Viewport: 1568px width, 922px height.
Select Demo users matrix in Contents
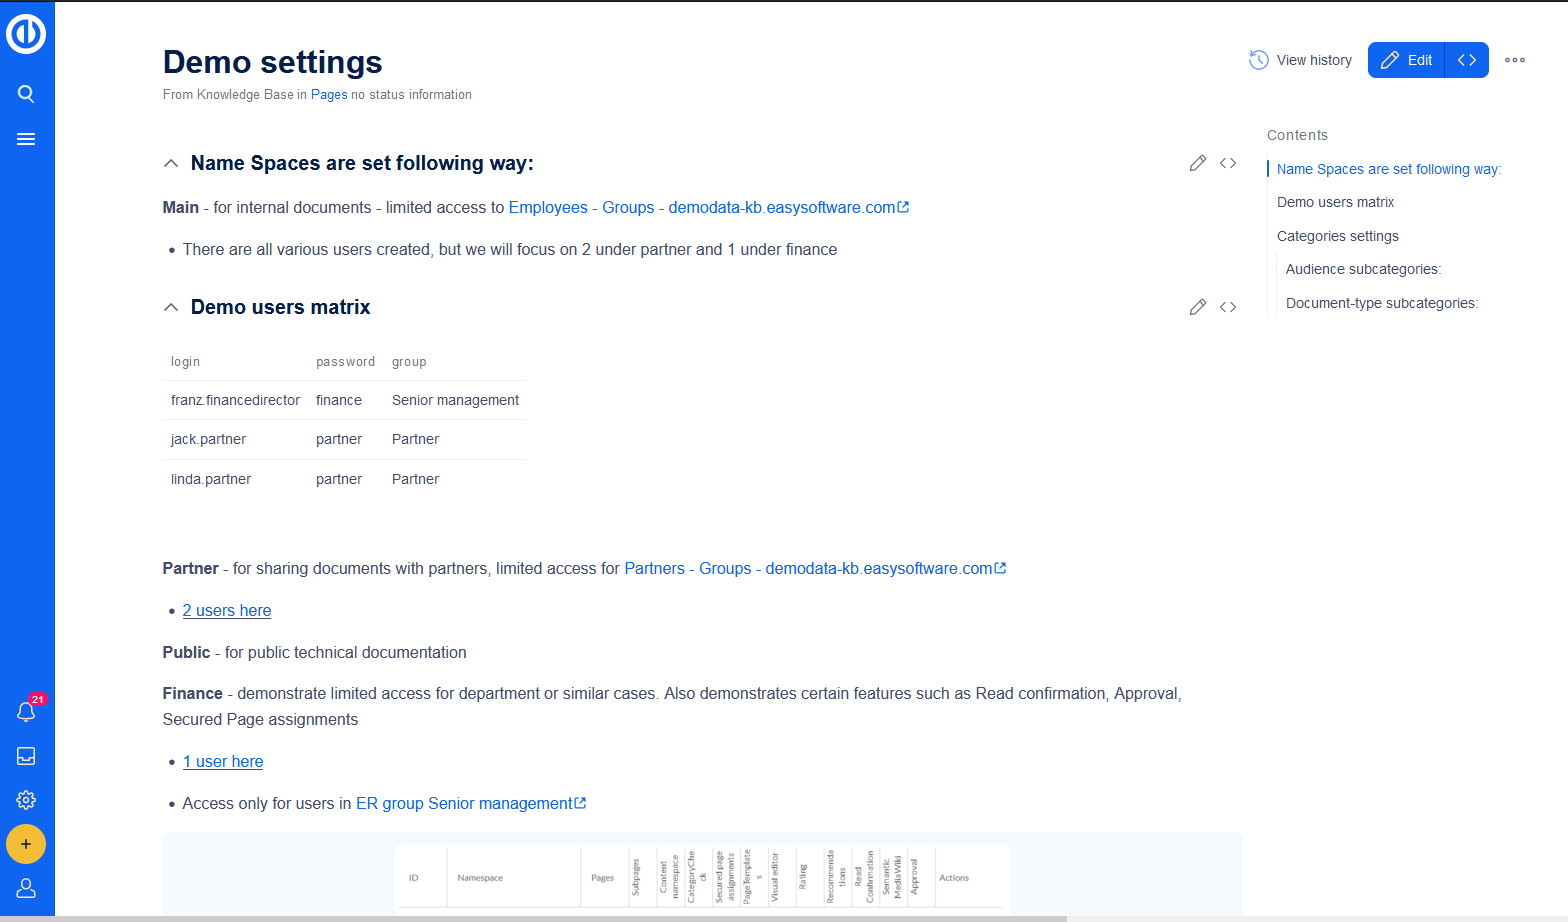(x=1335, y=202)
